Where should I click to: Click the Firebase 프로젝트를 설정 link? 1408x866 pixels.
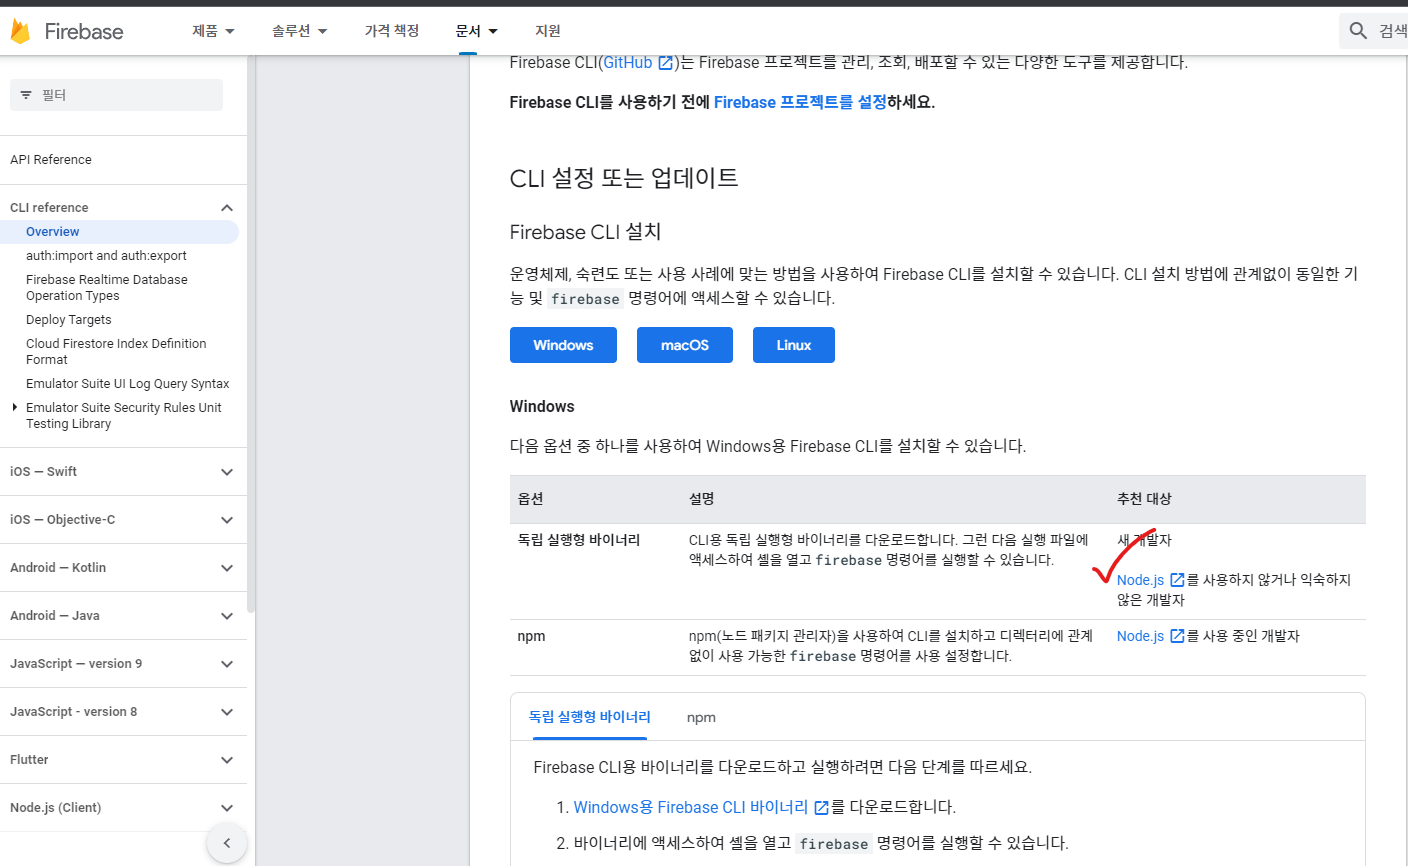(800, 102)
